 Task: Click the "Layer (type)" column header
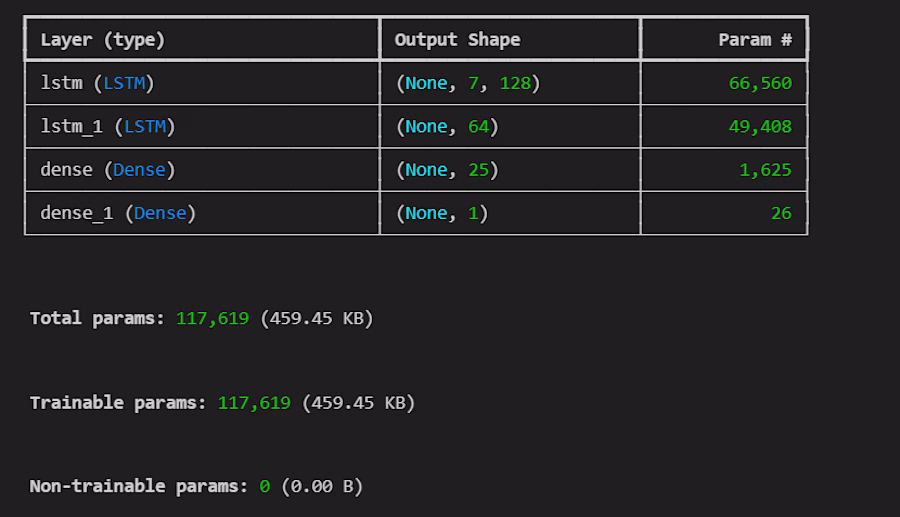coord(102,40)
